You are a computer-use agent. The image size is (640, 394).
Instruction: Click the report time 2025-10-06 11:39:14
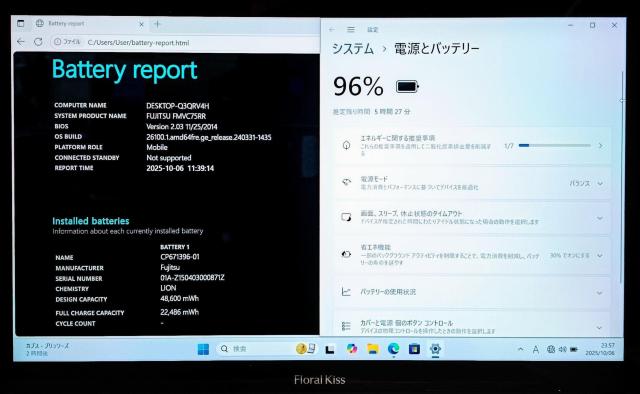click(180, 168)
